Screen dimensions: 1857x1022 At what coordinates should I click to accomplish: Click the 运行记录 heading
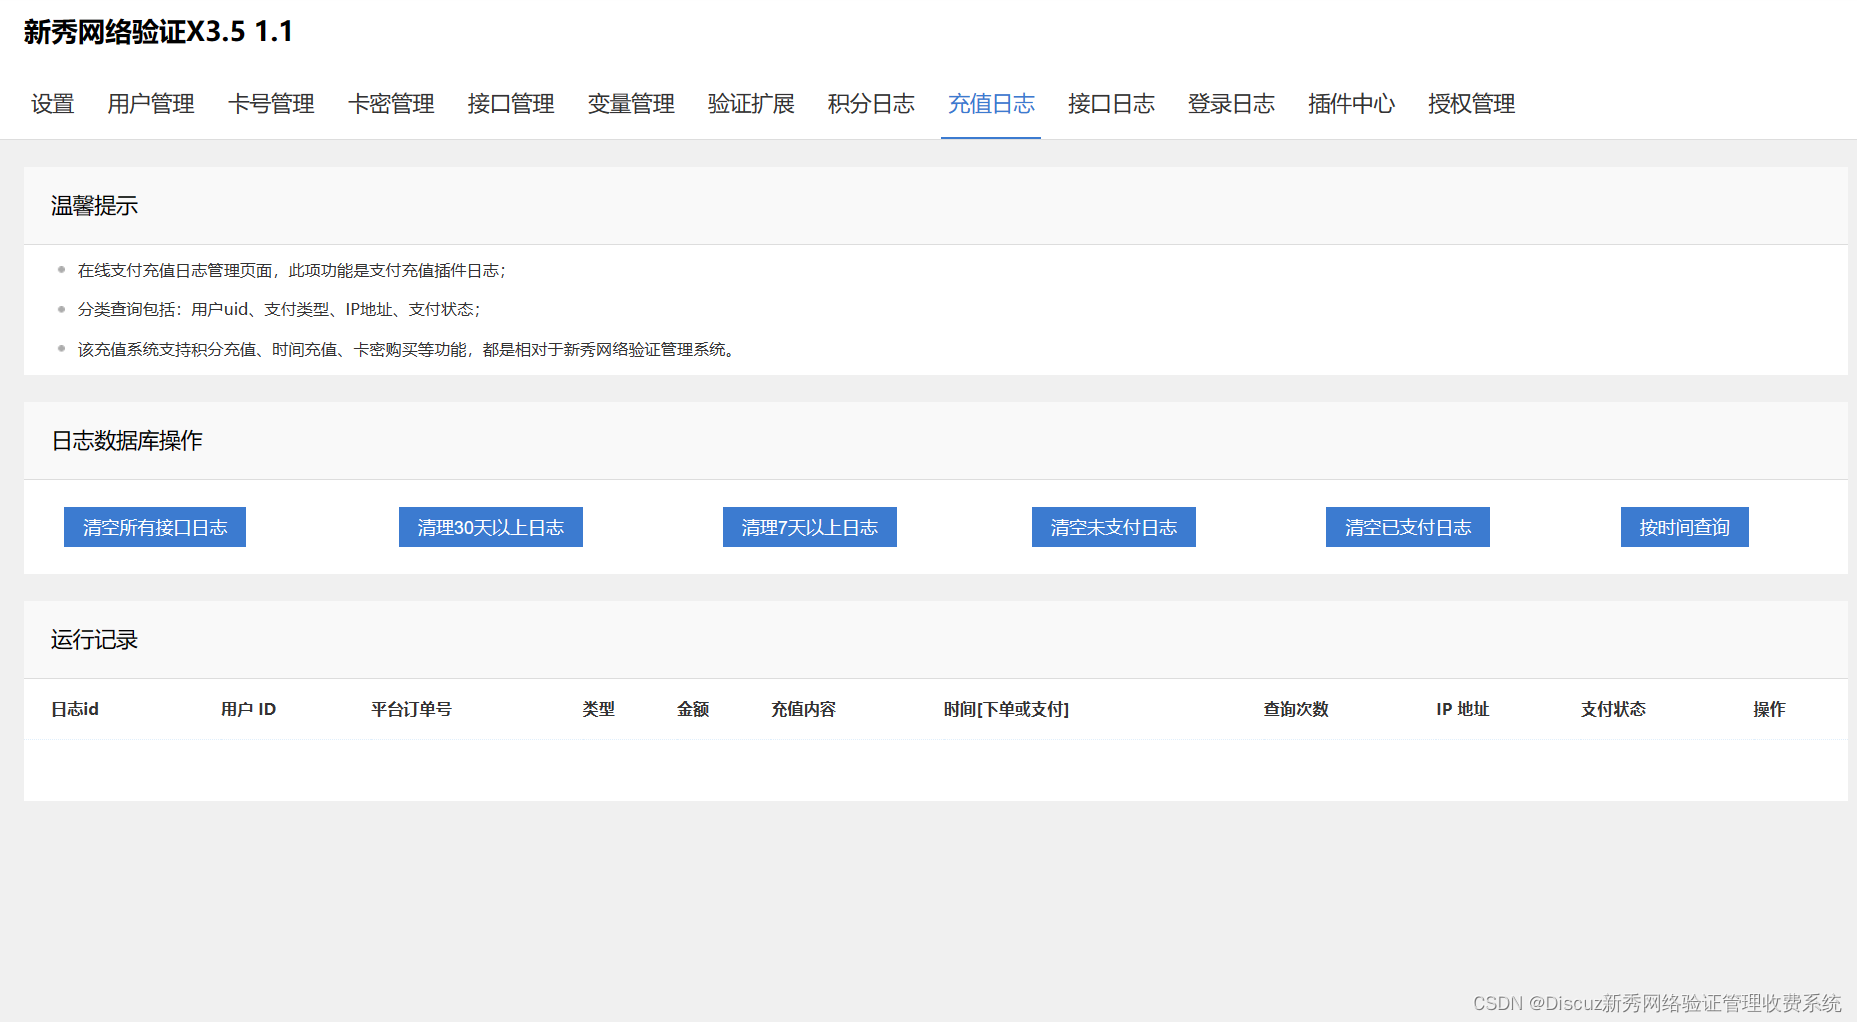coord(94,640)
